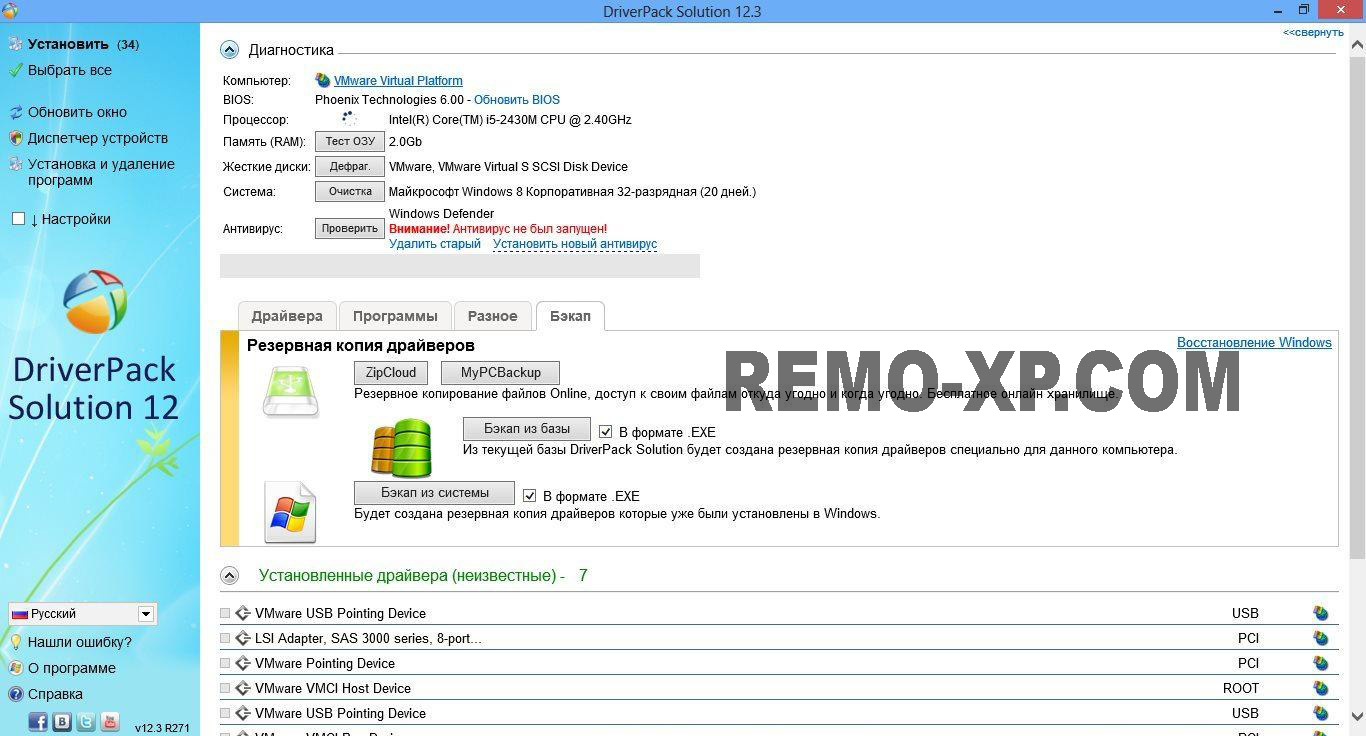Switch to the Программы tab

pos(395,316)
